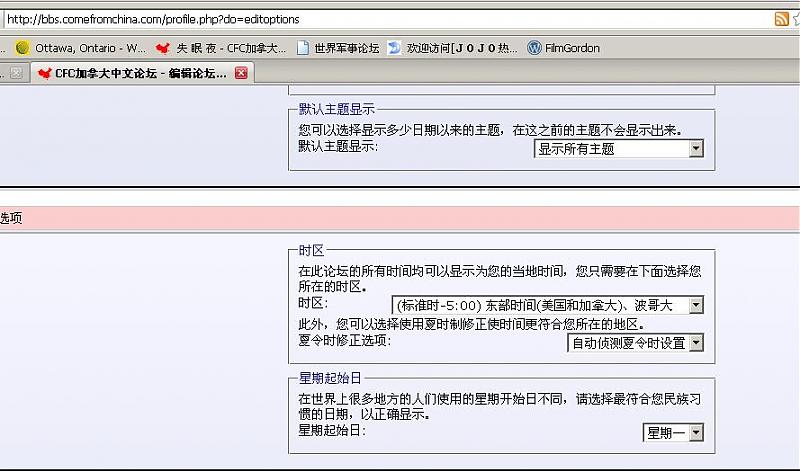The width and height of the screenshot is (800, 472).
Task: Click the 选项 pink section header
Action: pos(11,217)
